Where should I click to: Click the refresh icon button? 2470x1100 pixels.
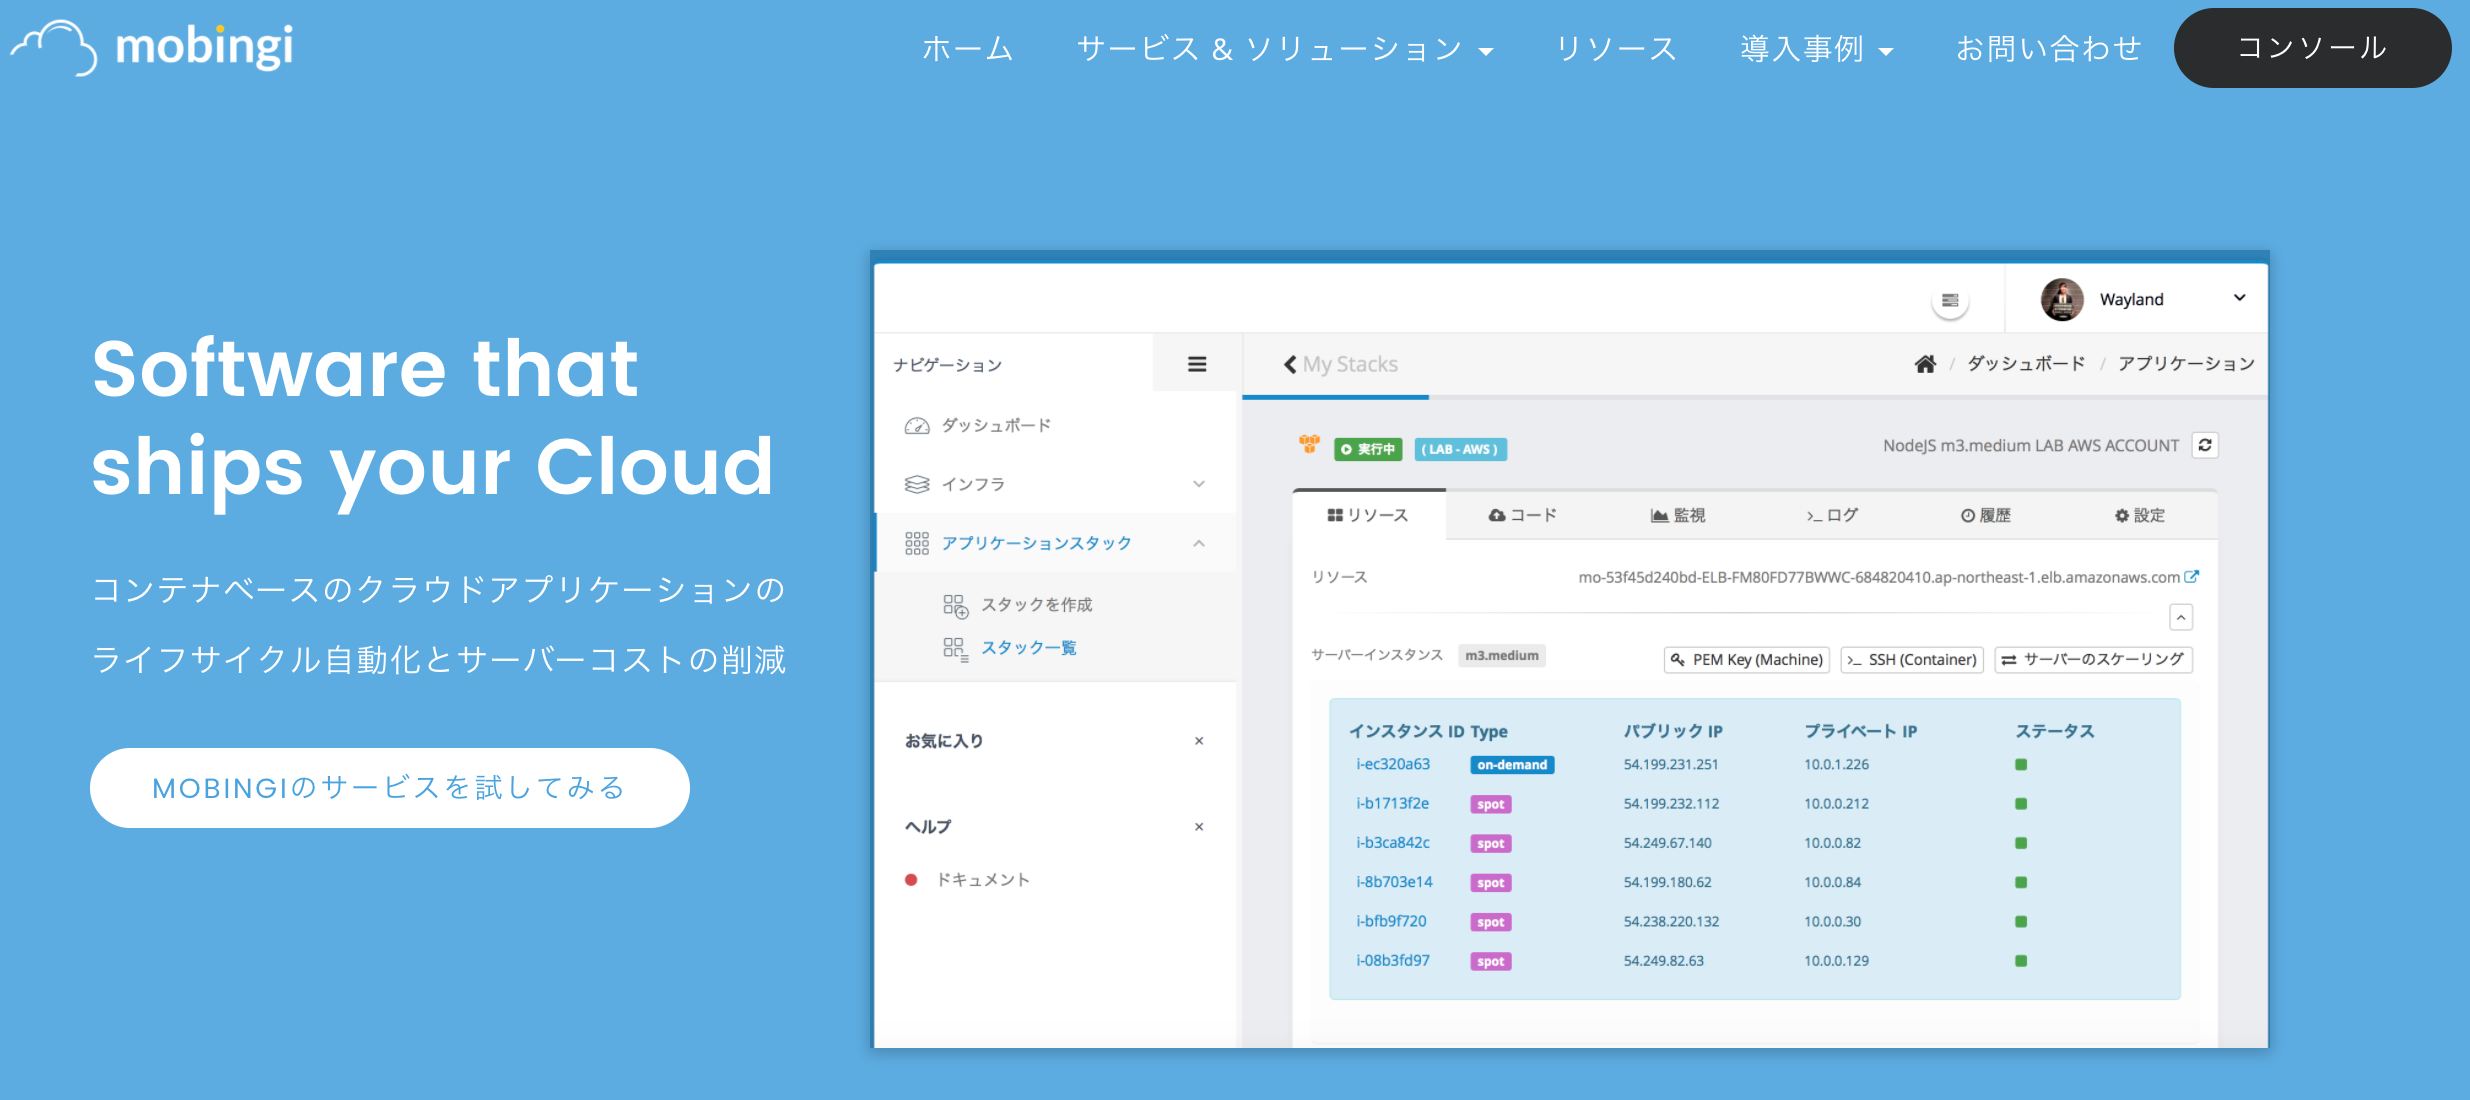(2205, 445)
